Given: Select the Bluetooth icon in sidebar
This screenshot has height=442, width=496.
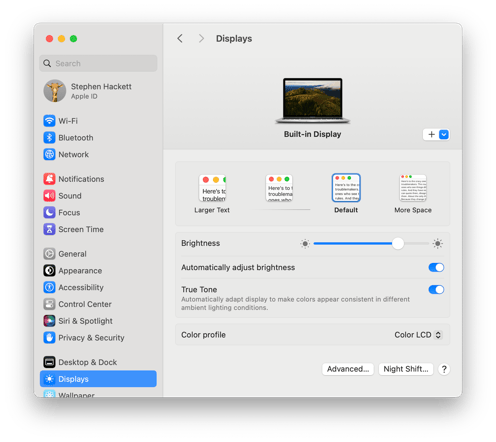Looking at the screenshot, I should [49, 137].
